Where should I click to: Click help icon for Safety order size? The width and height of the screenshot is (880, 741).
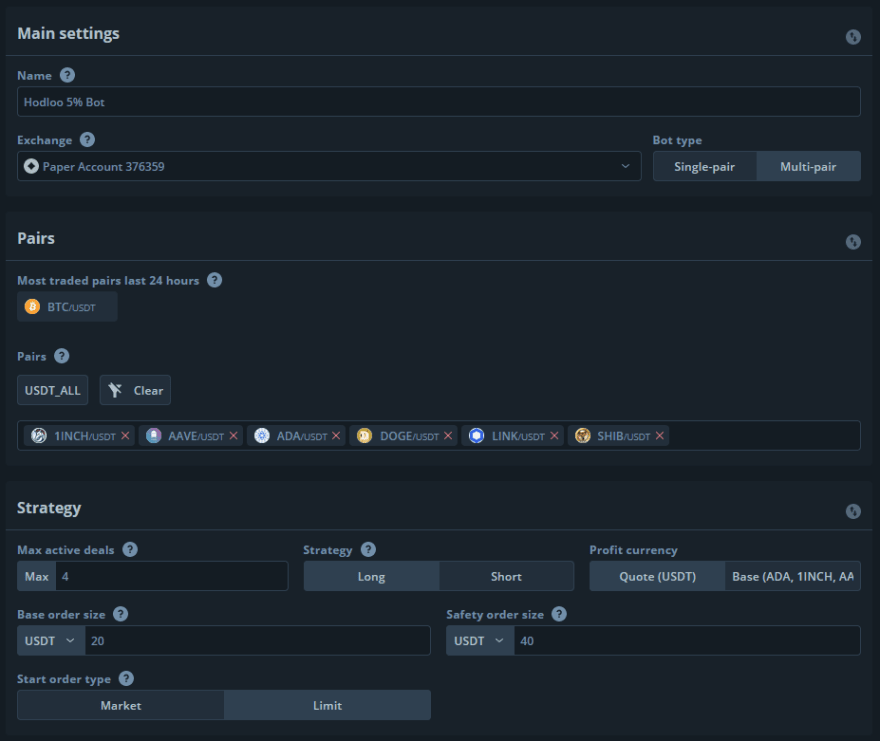coord(559,614)
